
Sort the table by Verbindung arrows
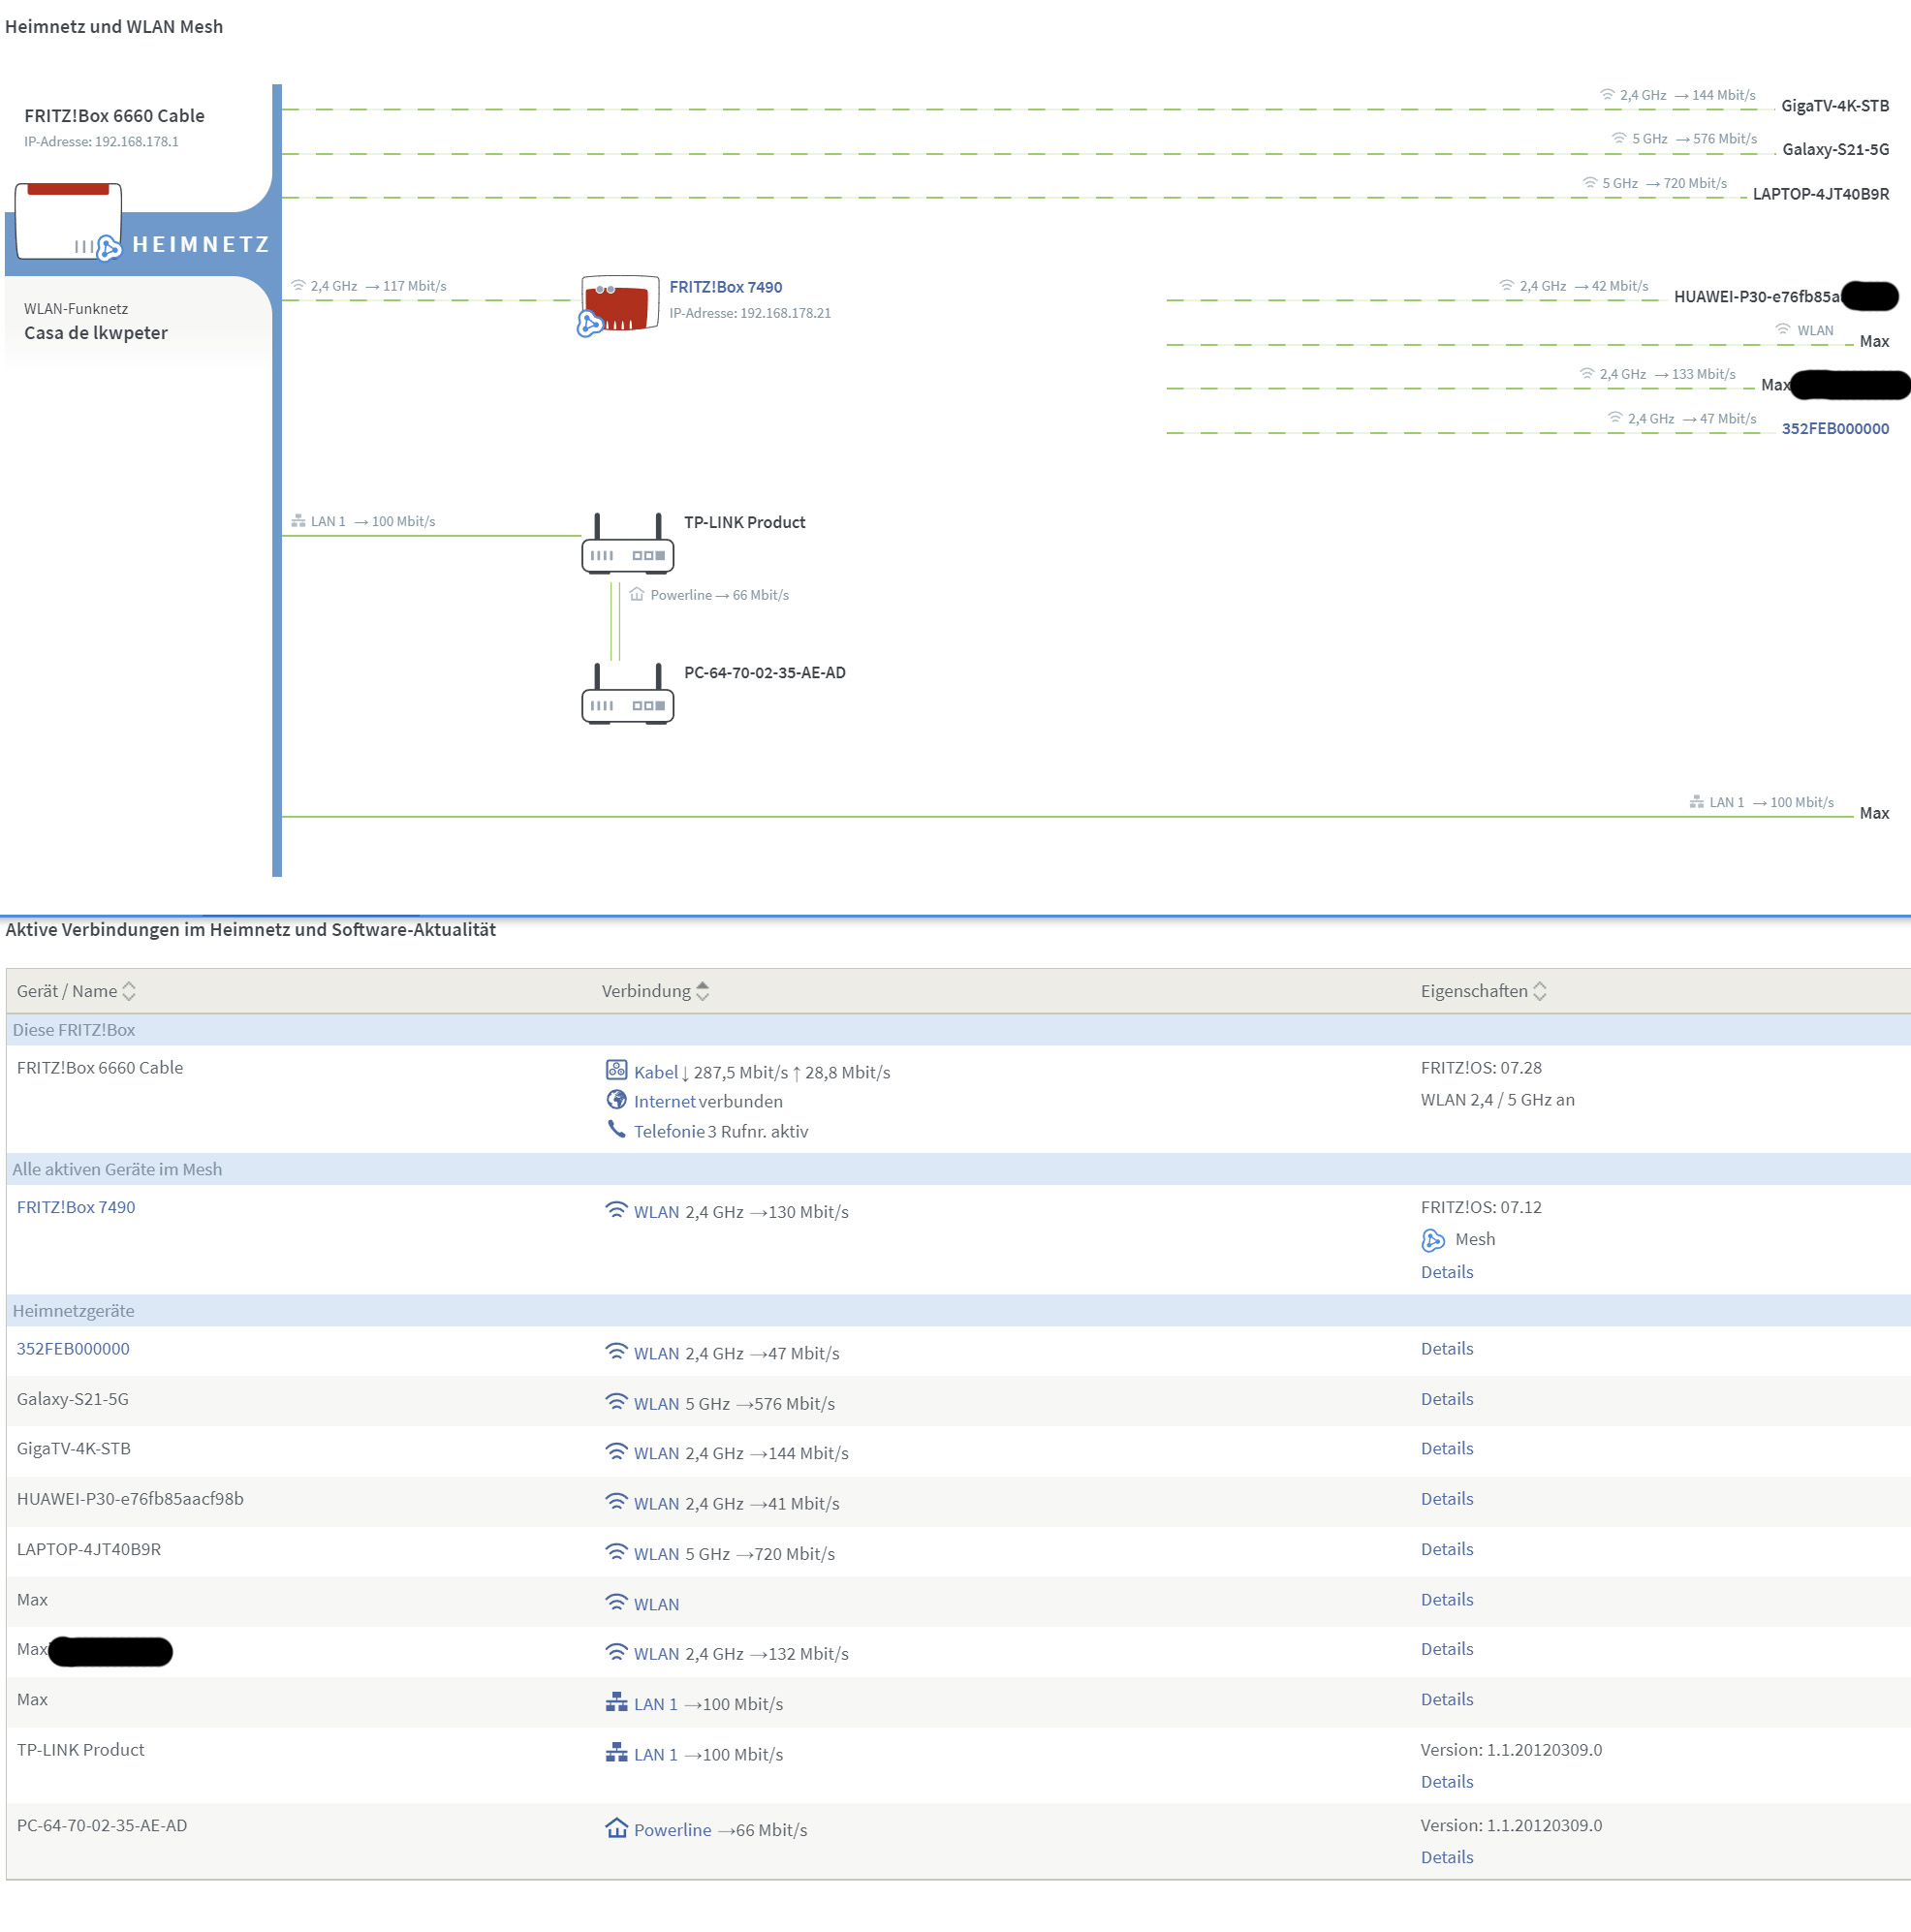703,991
